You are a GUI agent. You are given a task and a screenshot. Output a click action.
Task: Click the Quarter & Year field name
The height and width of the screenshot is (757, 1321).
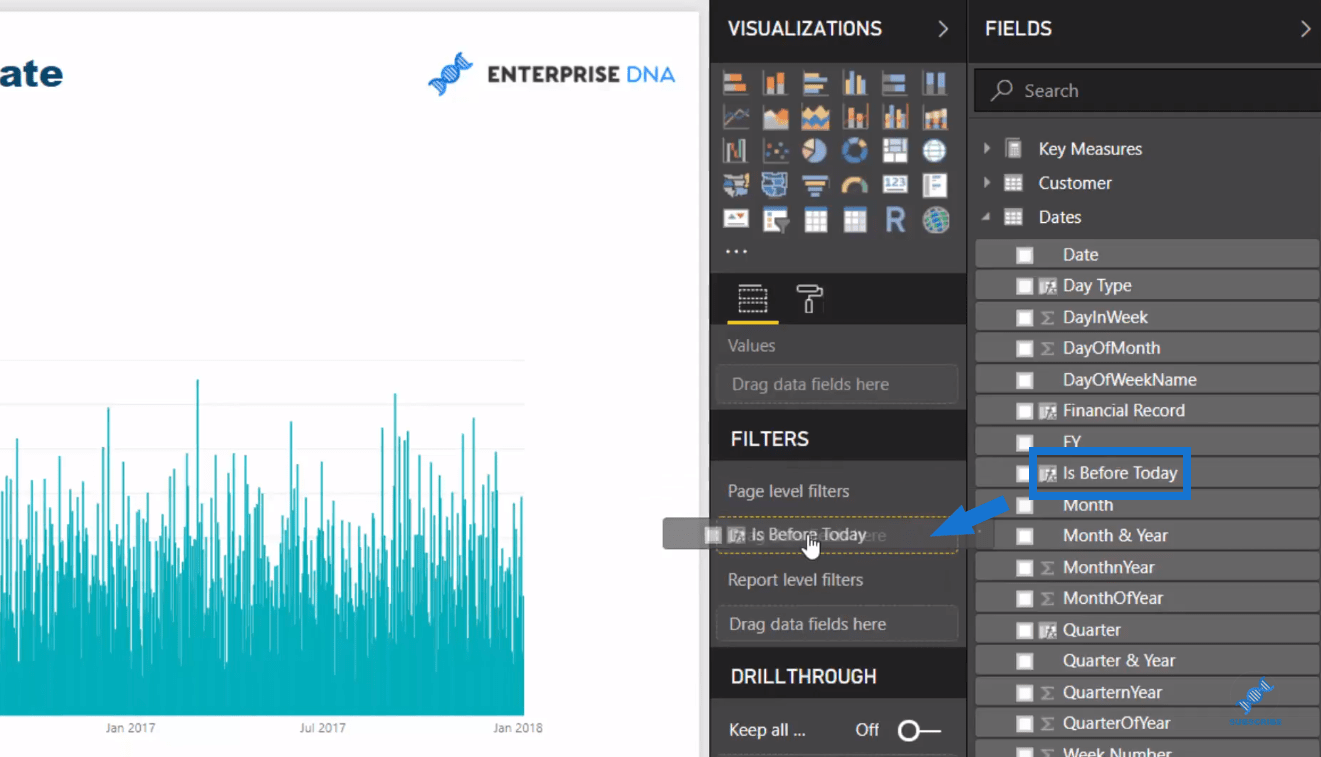tap(1119, 661)
